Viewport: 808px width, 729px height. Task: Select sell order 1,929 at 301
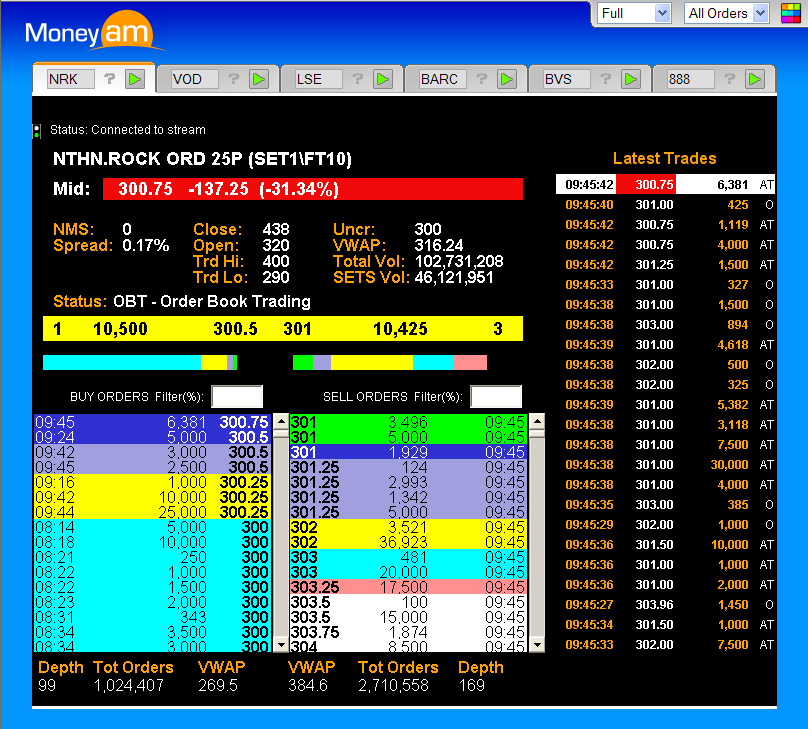tap(408, 452)
